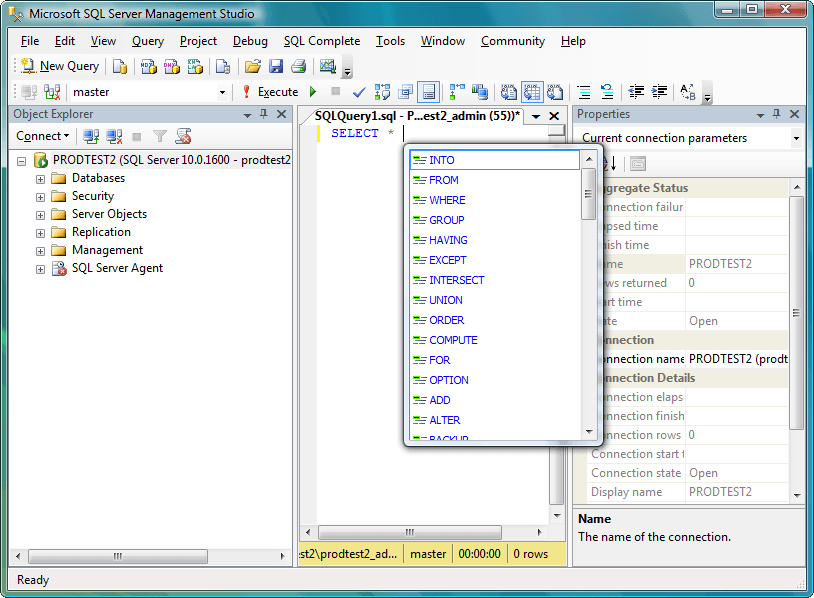The width and height of the screenshot is (814, 598).
Task: Click the Increase Indent icon
Action: coord(659,92)
